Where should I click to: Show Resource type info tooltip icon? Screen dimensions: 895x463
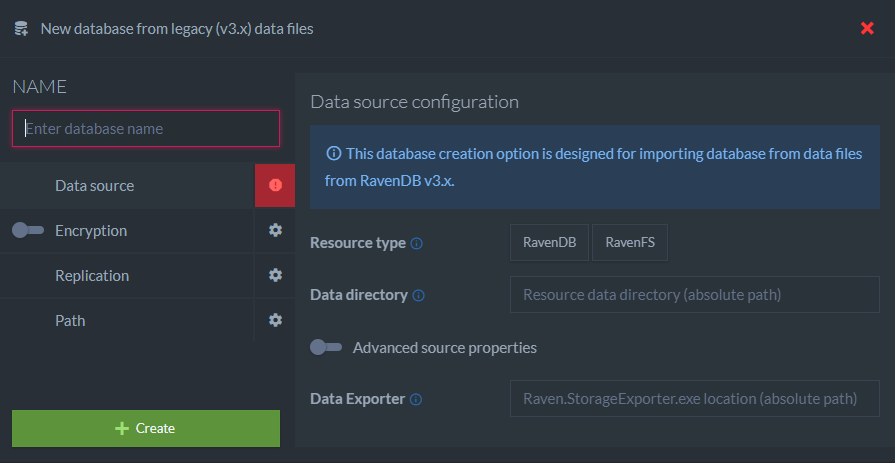point(417,244)
